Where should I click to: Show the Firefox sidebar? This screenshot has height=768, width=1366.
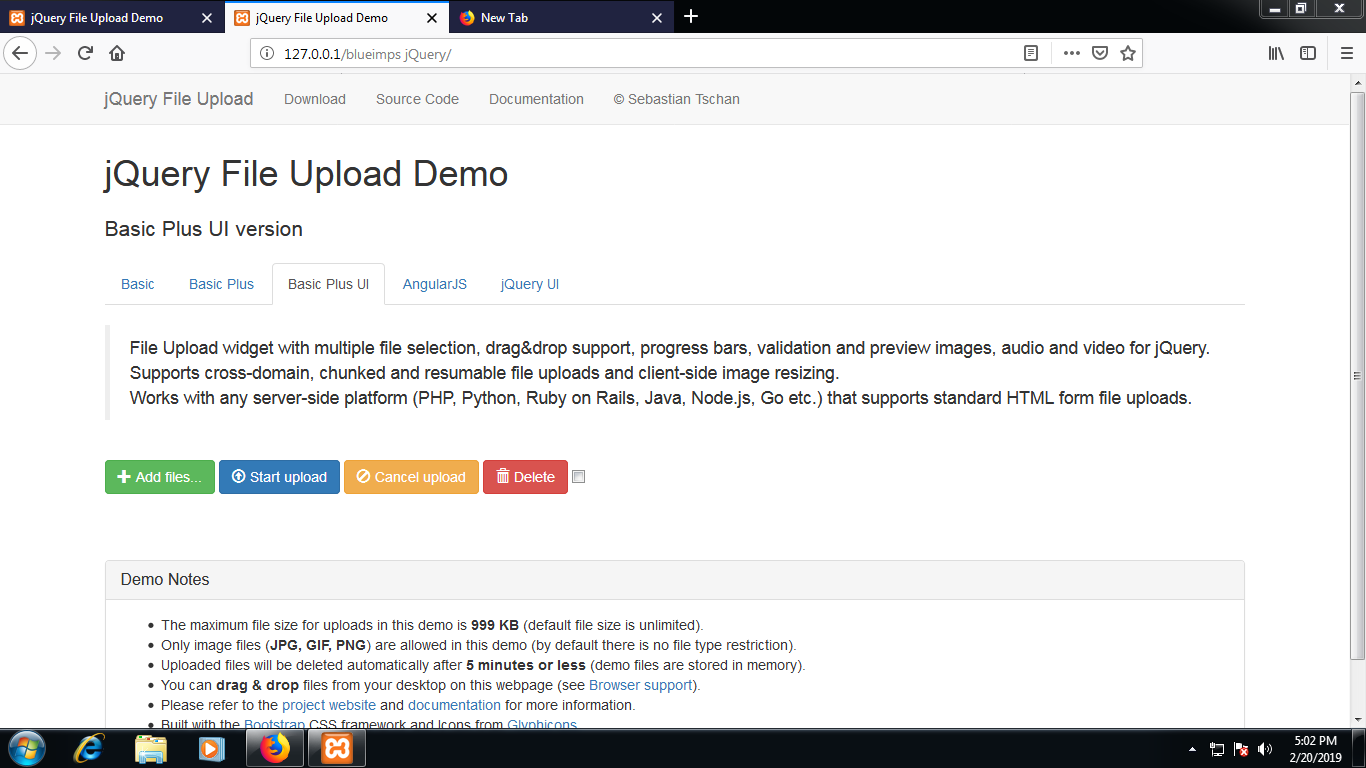click(1308, 53)
